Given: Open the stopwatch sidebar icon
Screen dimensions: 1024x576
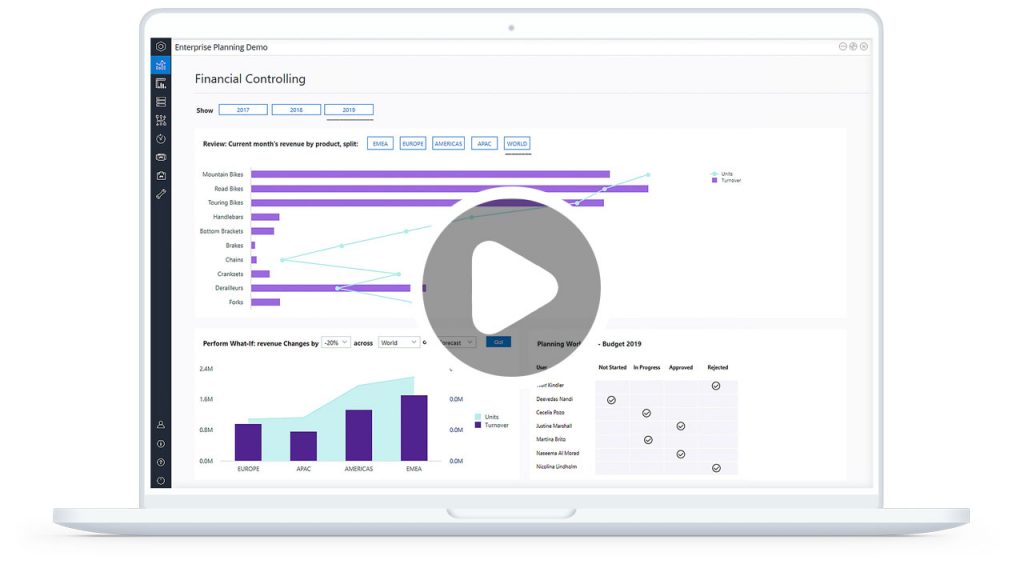Looking at the screenshot, I should point(161,138).
